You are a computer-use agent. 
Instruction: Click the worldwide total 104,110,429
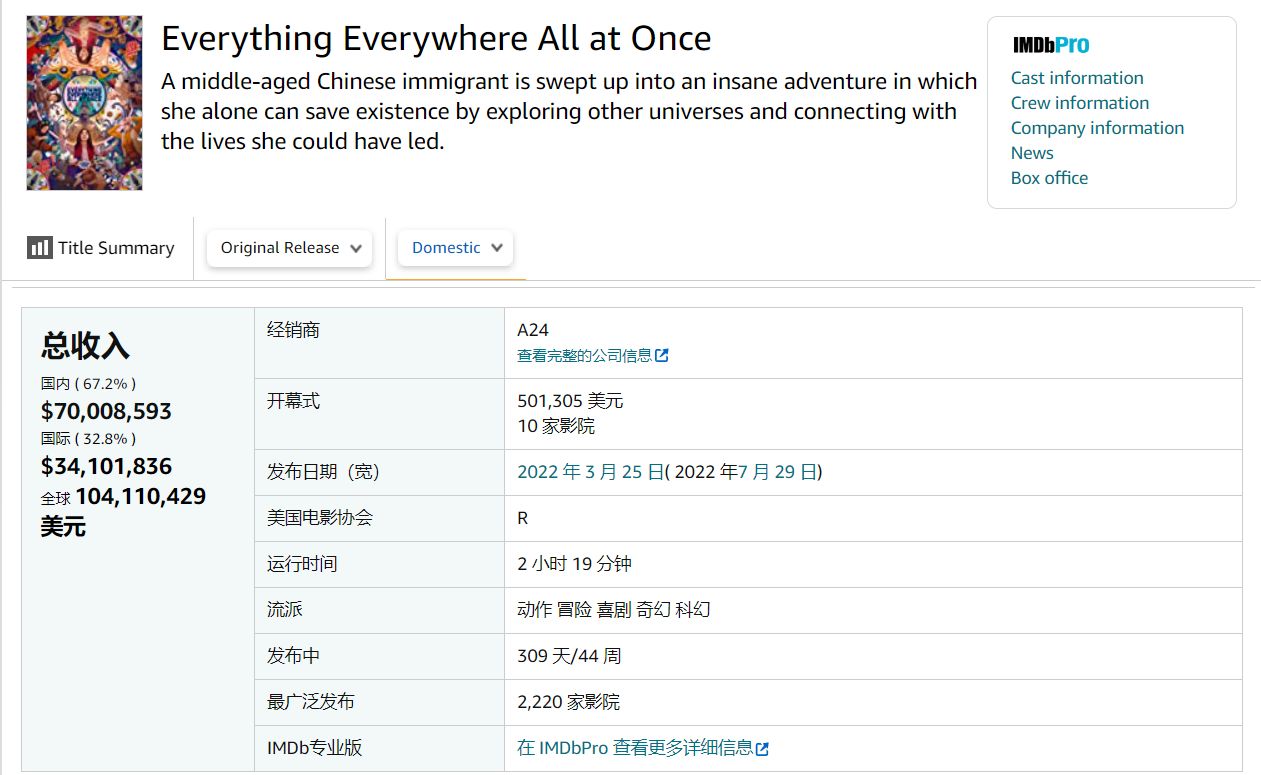click(x=141, y=496)
